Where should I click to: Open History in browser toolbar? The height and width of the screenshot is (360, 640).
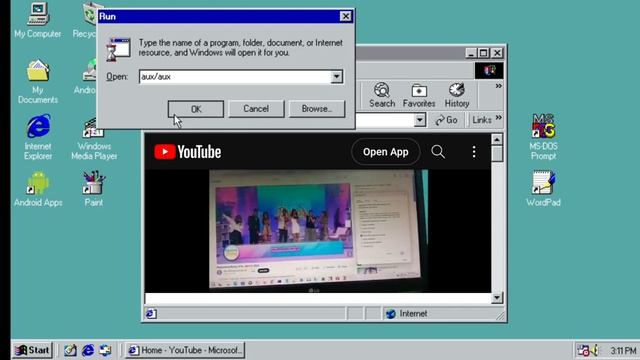457,95
